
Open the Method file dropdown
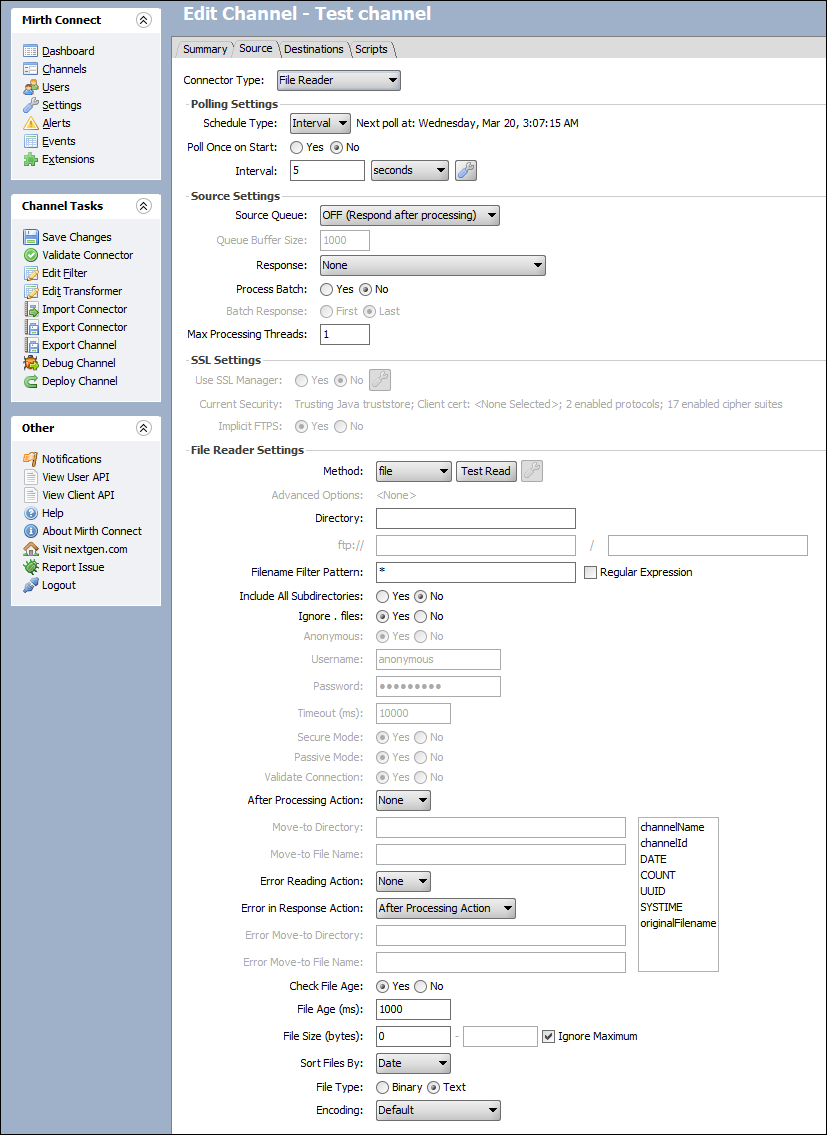(x=414, y=471)
